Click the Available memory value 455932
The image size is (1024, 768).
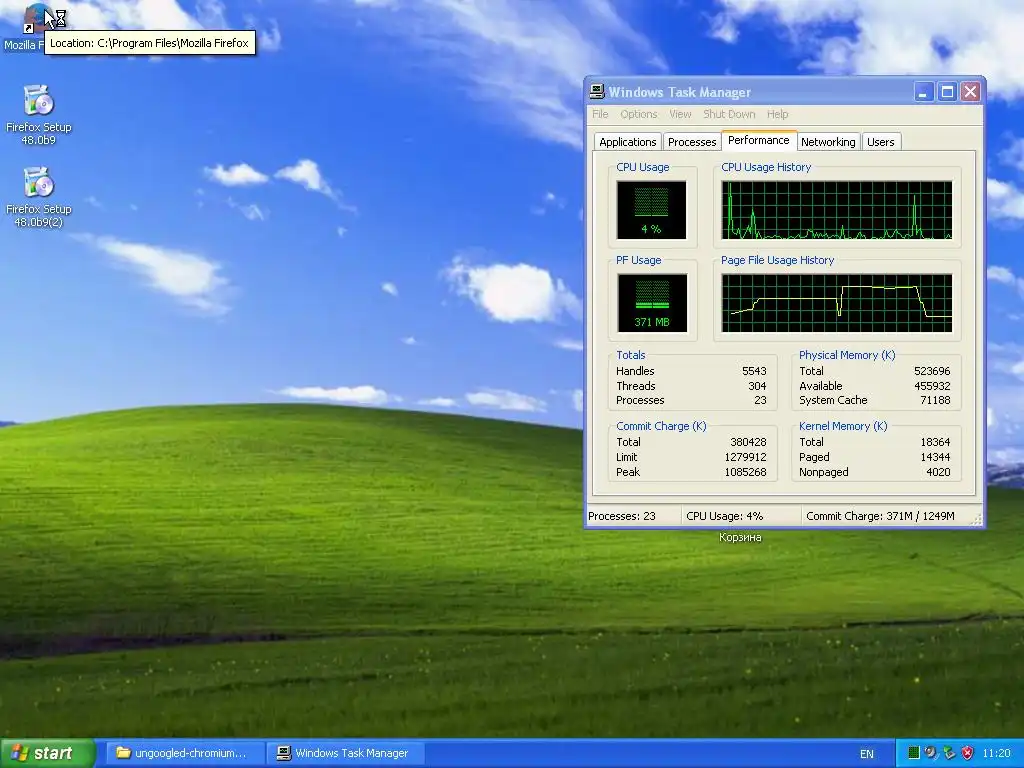(932, 386)
